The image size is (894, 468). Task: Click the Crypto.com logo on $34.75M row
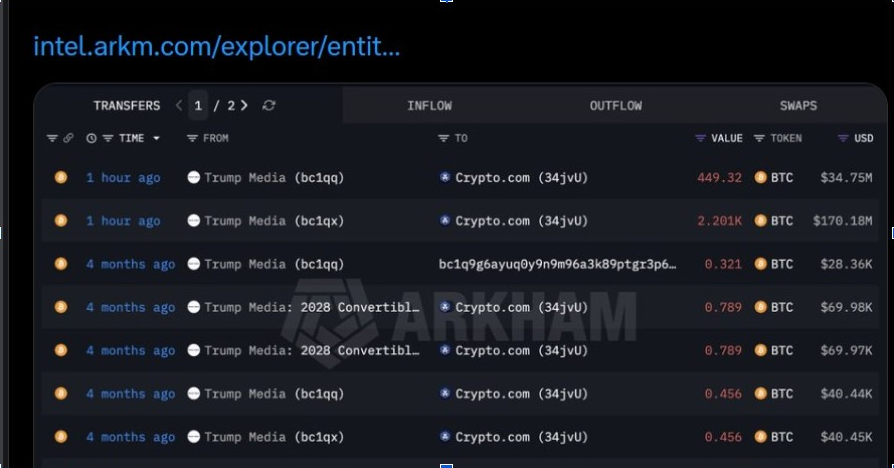(x=445, y=177)
